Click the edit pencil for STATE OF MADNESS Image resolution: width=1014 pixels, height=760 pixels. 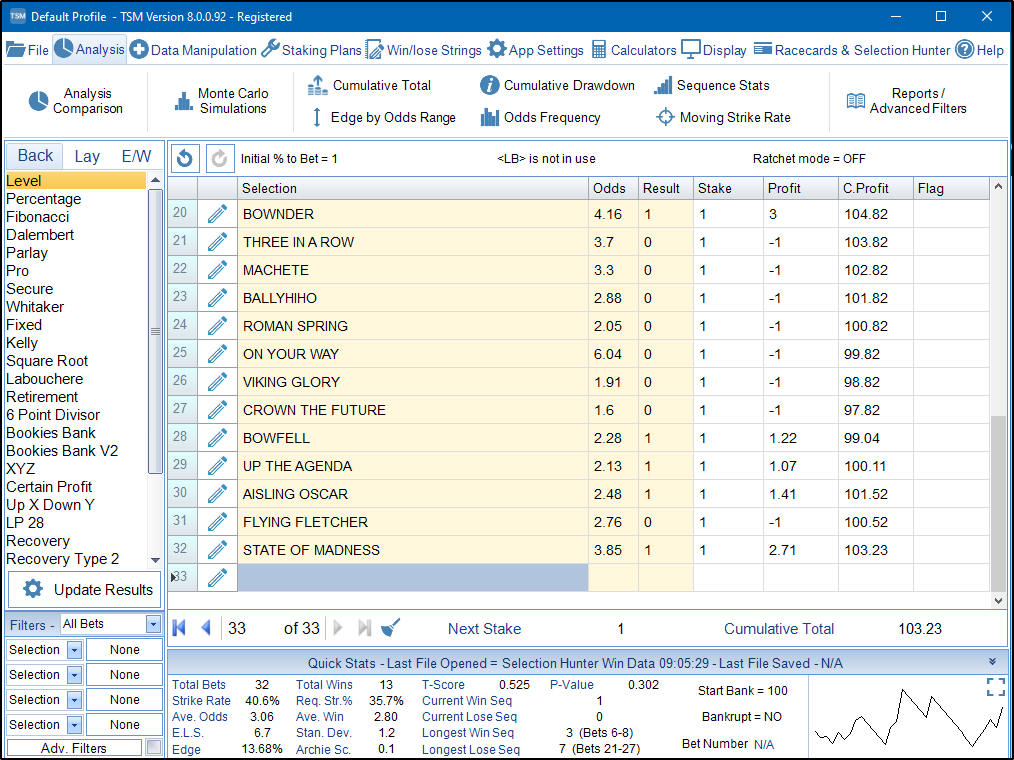[x=217, y=550]
